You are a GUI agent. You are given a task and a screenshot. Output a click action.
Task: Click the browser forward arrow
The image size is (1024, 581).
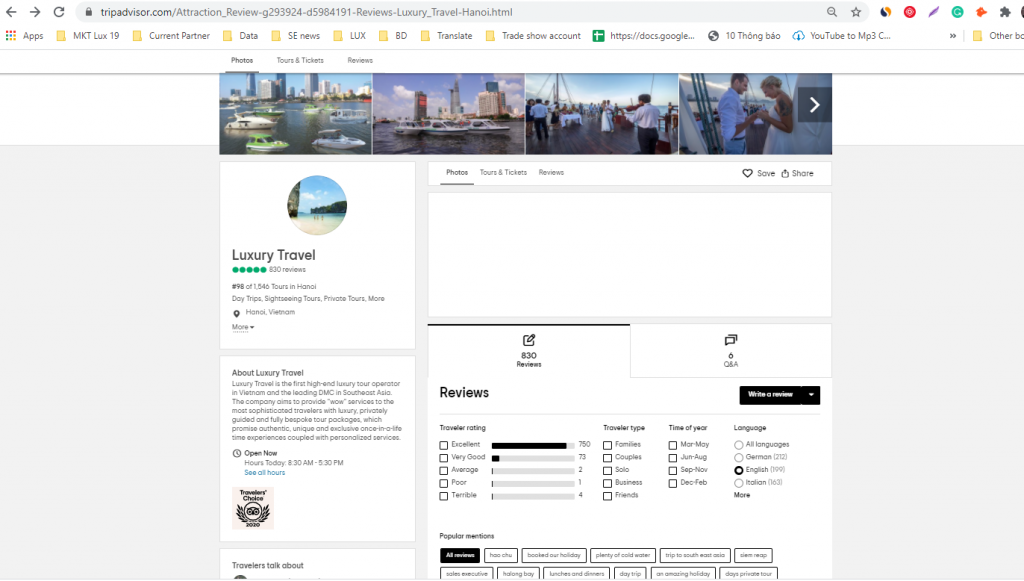click(35, 12)
